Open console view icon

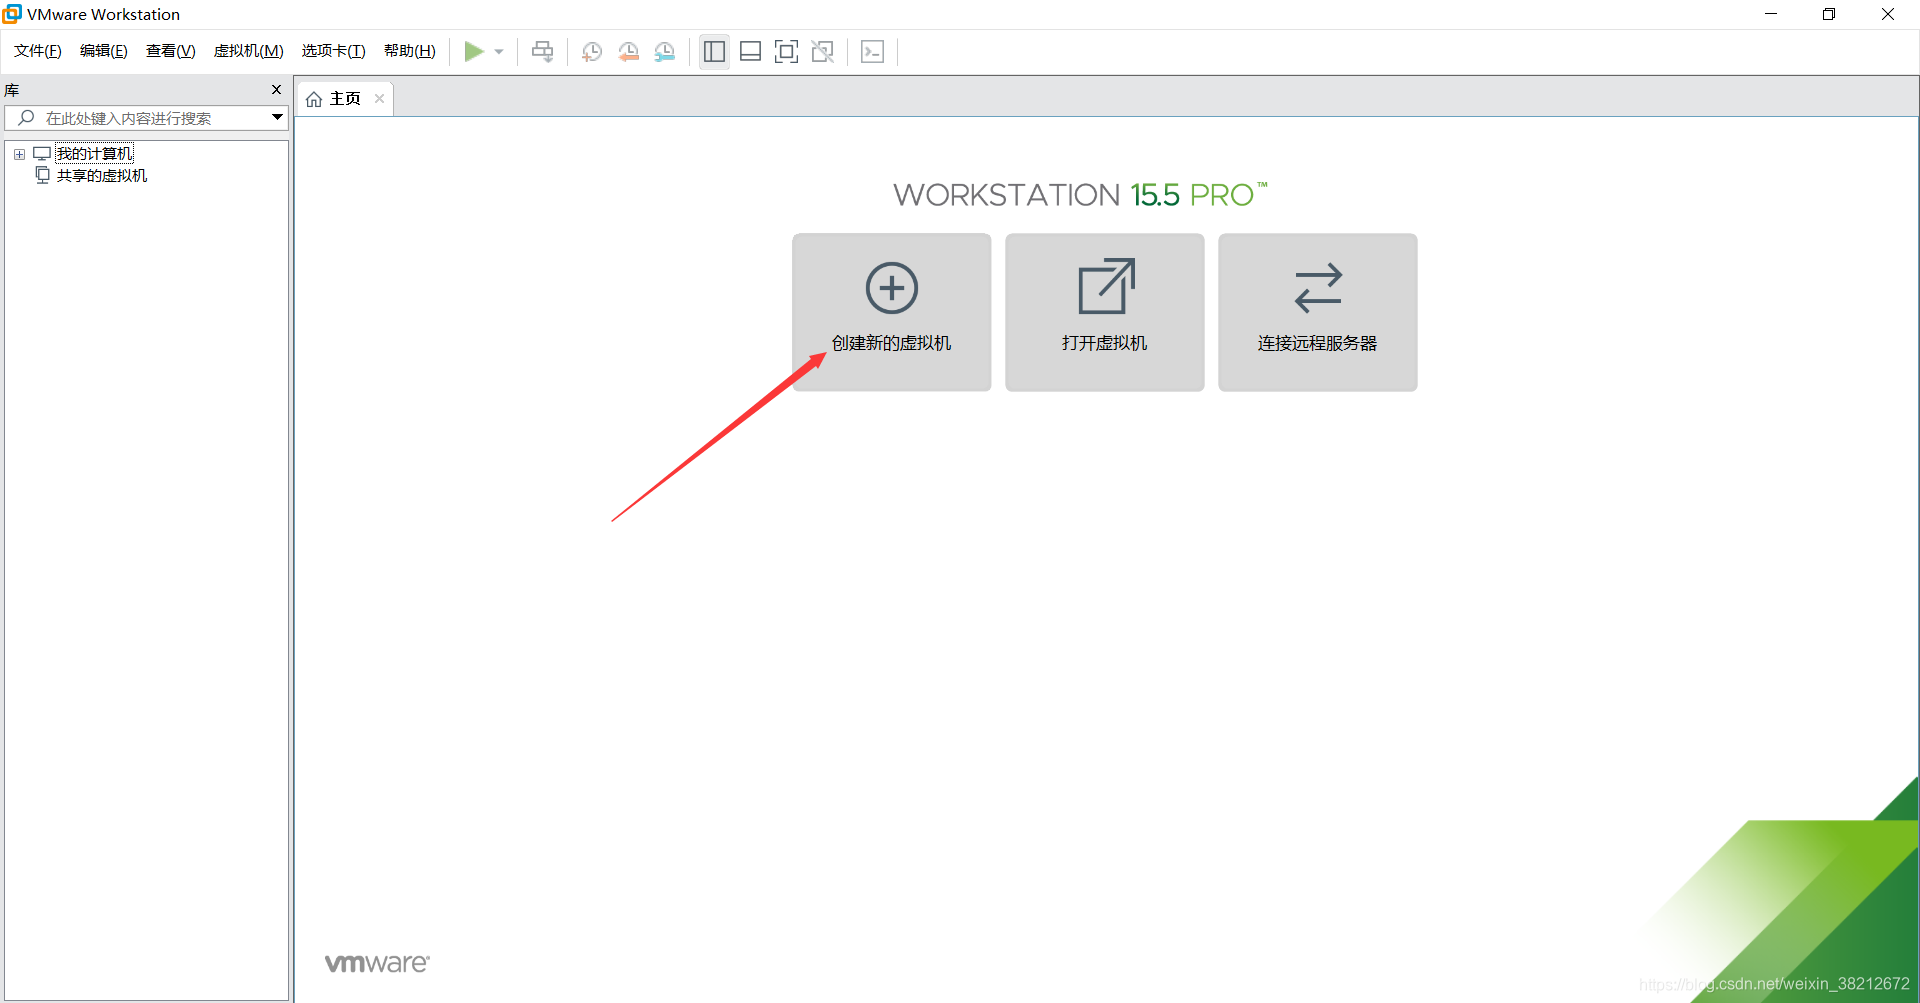point(872,52)
